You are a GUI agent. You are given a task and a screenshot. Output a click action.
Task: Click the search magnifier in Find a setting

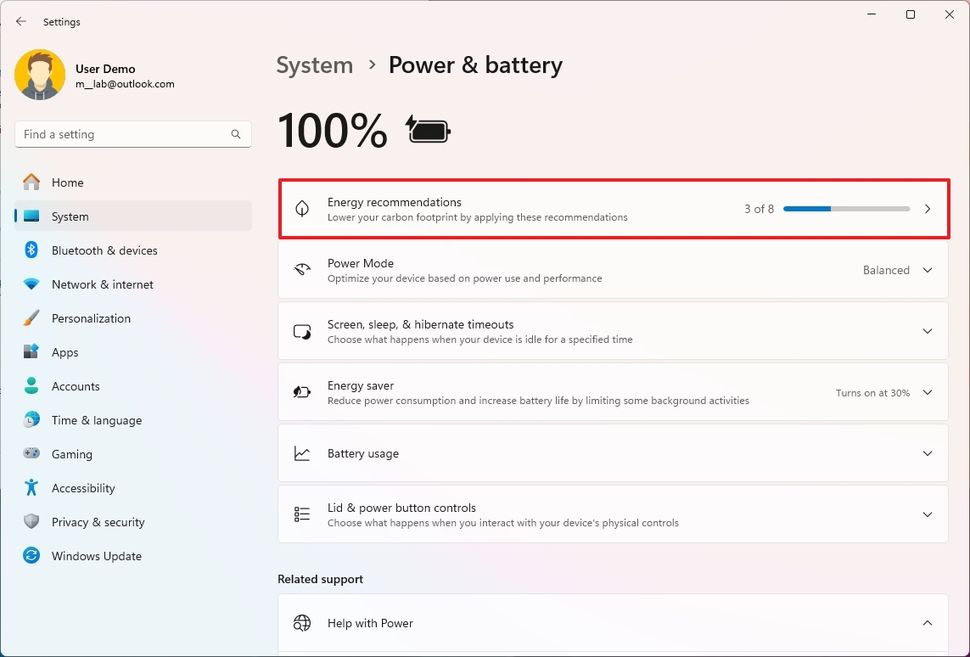coord(235,133)
